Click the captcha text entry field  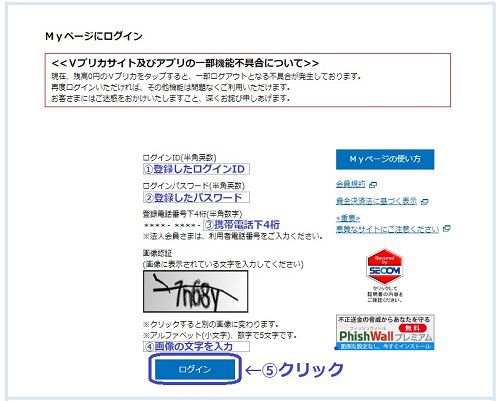click(196, 346)
